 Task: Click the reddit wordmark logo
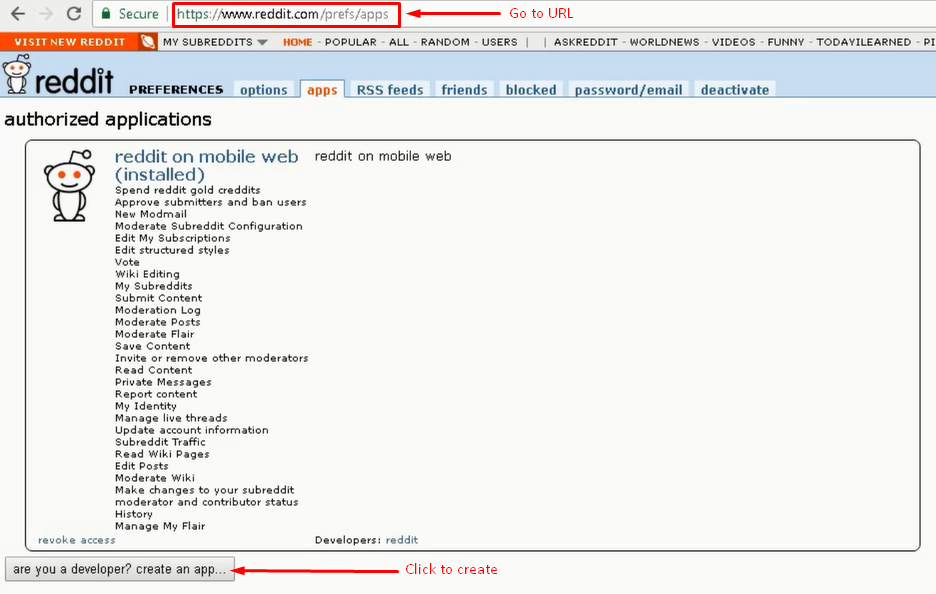(x=74, y=81)
